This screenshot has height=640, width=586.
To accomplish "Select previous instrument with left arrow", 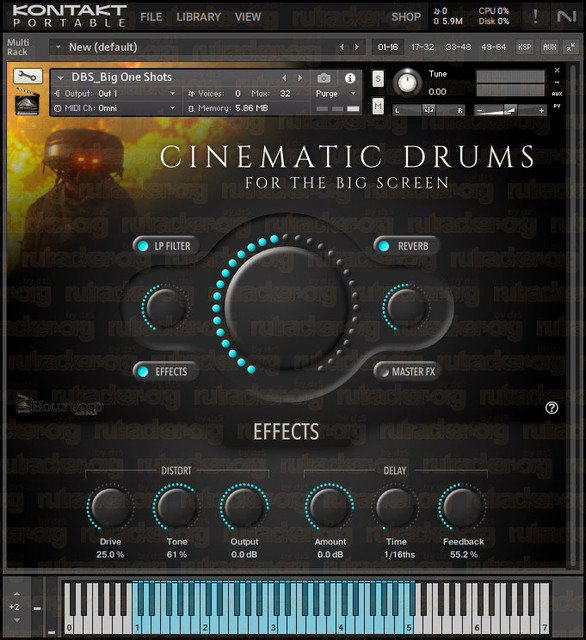I will point(284,78).
